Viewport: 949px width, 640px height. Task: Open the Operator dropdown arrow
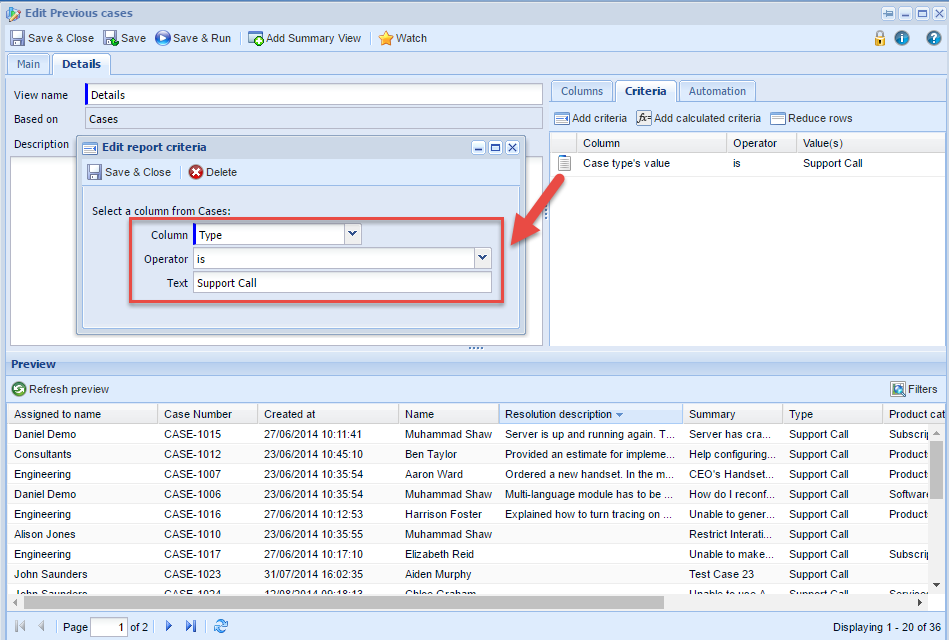(x=482, y=259)
